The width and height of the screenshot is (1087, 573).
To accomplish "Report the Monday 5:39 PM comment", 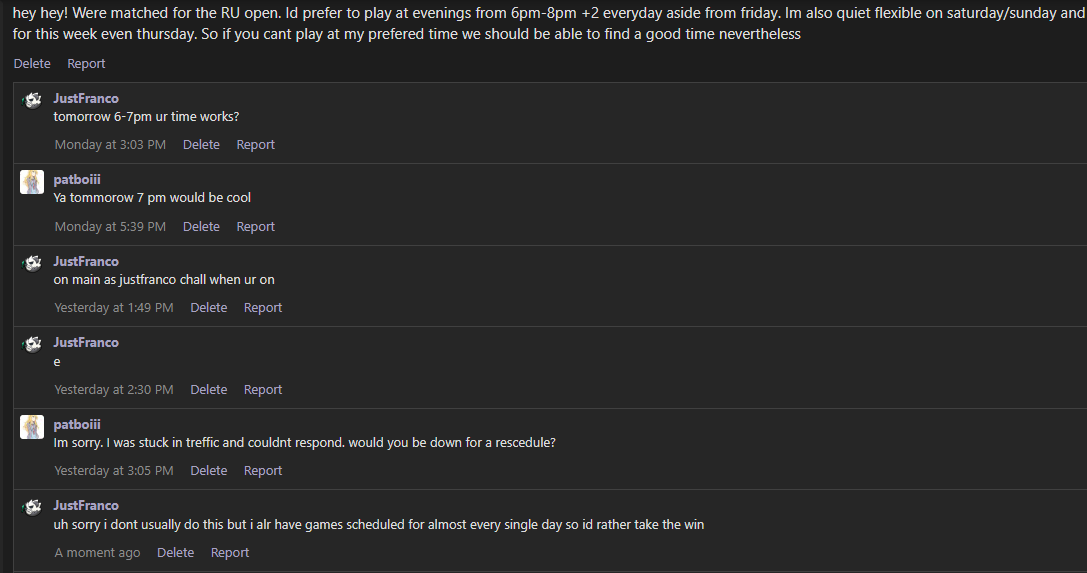I will [x=255, y=227].
